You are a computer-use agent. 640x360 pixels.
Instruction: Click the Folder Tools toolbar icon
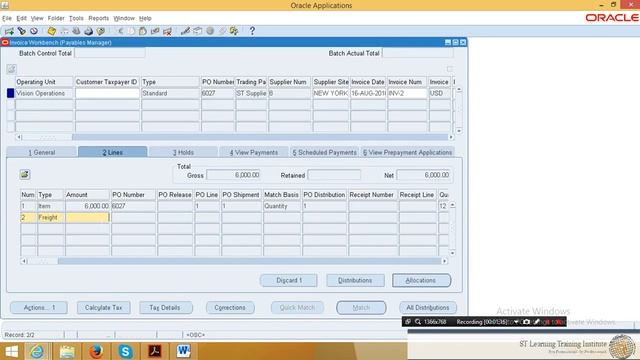point(234,31)
